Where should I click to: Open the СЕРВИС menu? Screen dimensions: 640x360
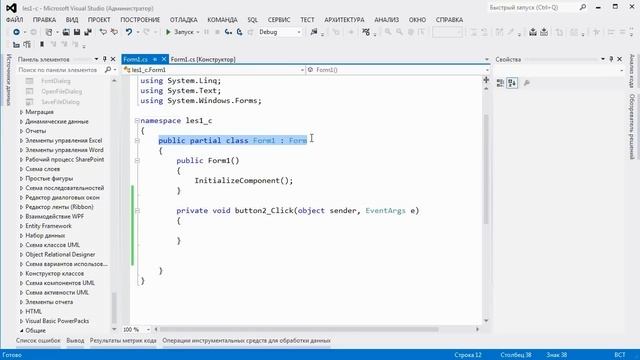point(279,20)
